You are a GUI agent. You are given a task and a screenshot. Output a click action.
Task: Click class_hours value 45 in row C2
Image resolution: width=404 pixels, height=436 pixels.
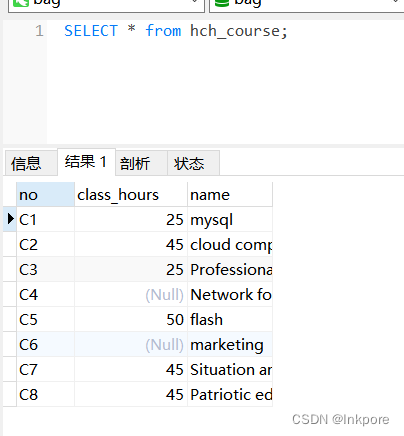[x=131, y=244]
